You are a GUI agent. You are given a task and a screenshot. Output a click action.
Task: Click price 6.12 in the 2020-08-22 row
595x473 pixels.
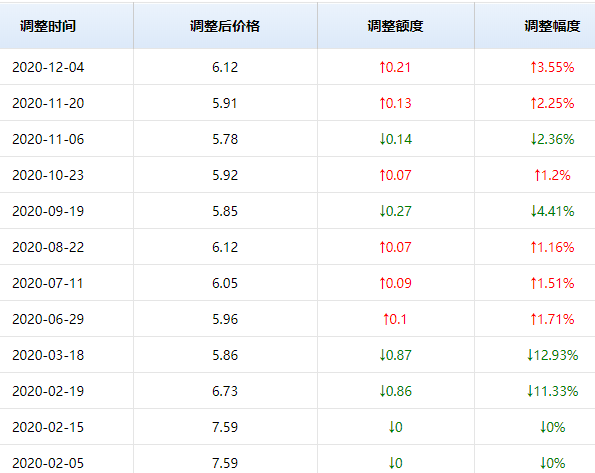pyautogui.click(x=225, y=247)
